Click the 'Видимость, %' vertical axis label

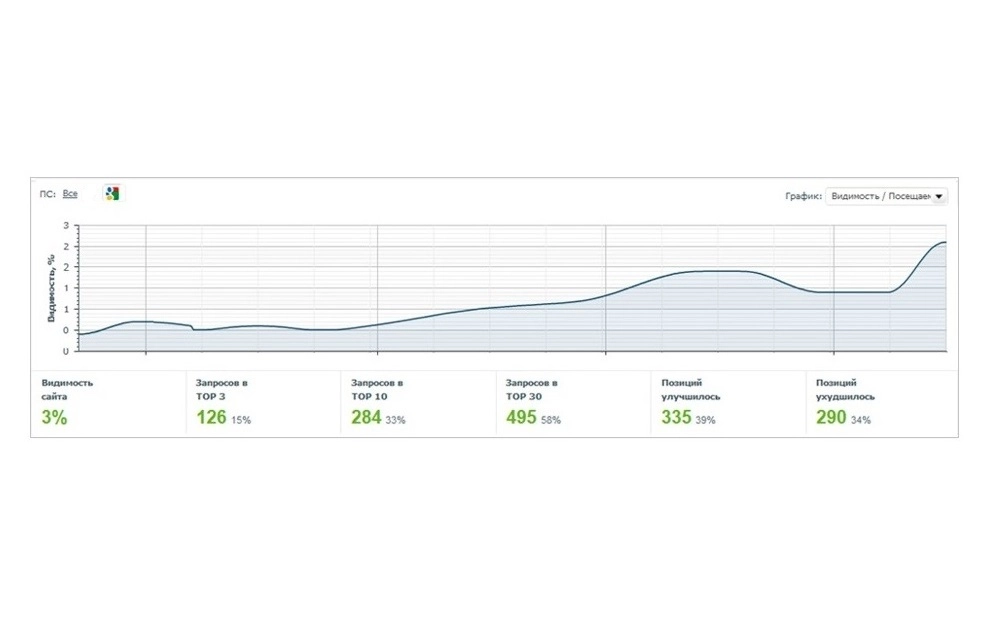51,288
